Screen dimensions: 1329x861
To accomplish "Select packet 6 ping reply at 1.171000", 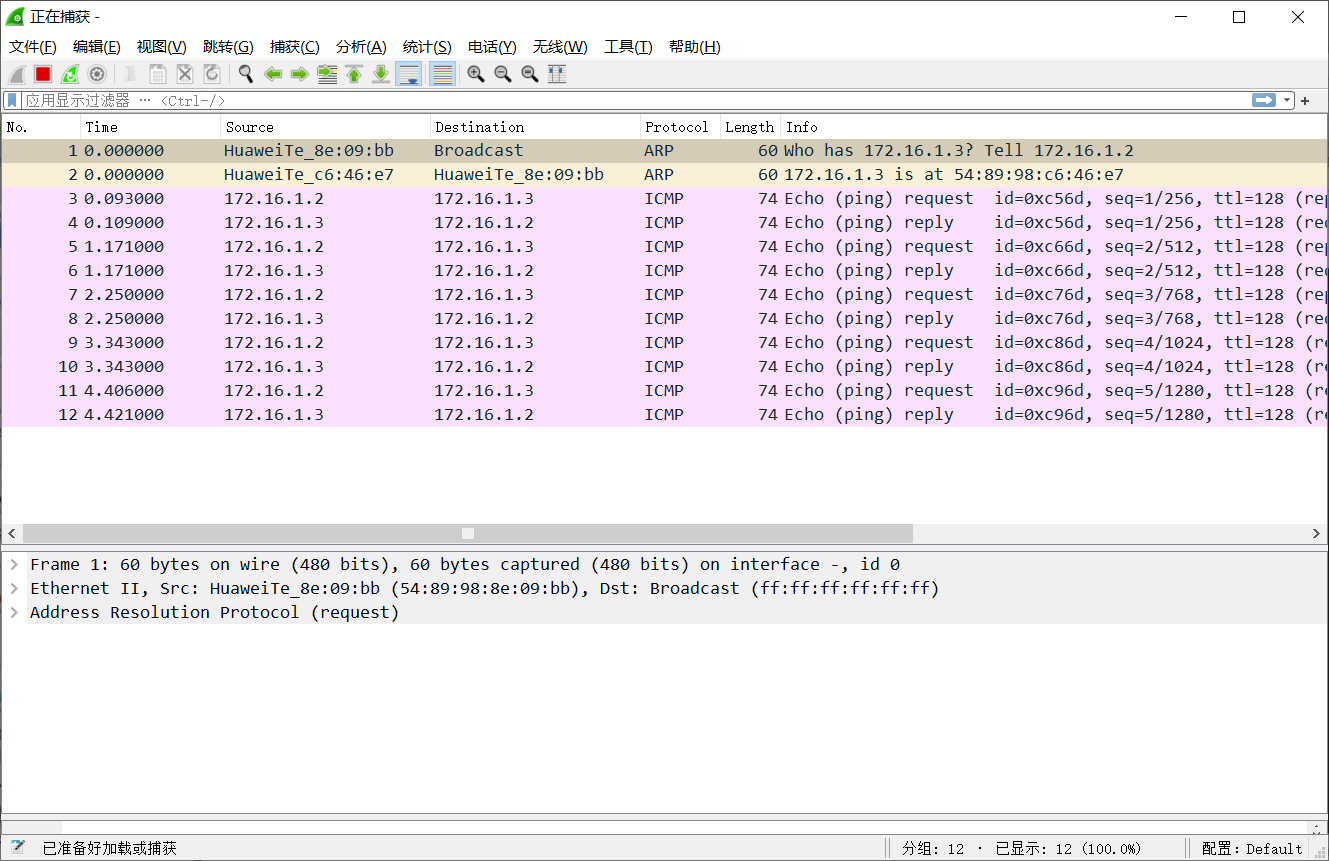I will point(664,270).
